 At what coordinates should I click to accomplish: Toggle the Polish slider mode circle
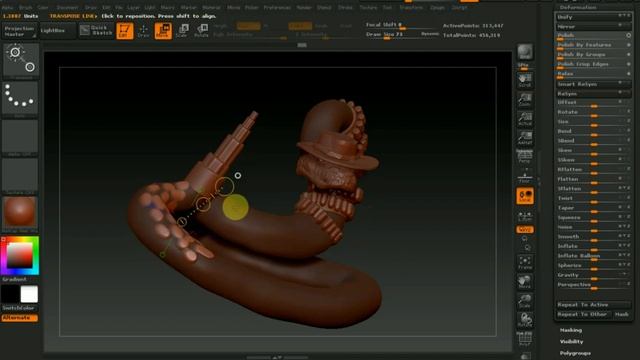629,36
